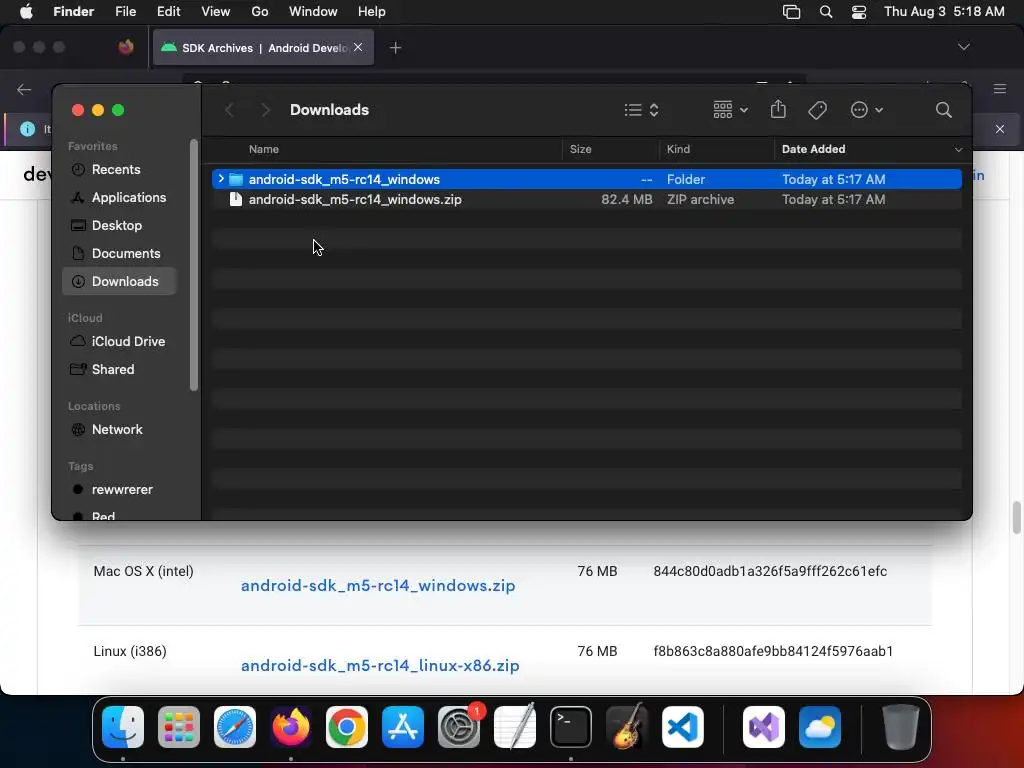Viewport: 1024px width, 768px height.
Task: Toggle sort order chevron in Date Added
Action: click(x=958, y=150)
